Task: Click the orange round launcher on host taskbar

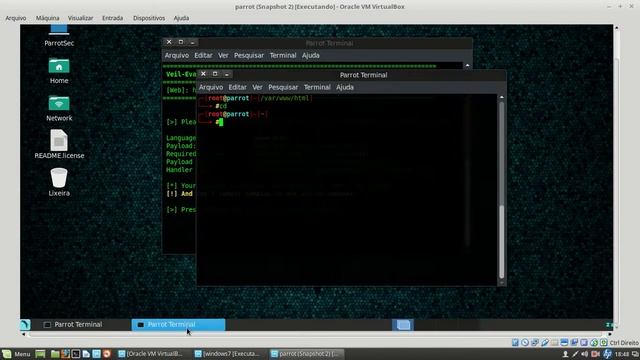Action: [x=107, y=354]
